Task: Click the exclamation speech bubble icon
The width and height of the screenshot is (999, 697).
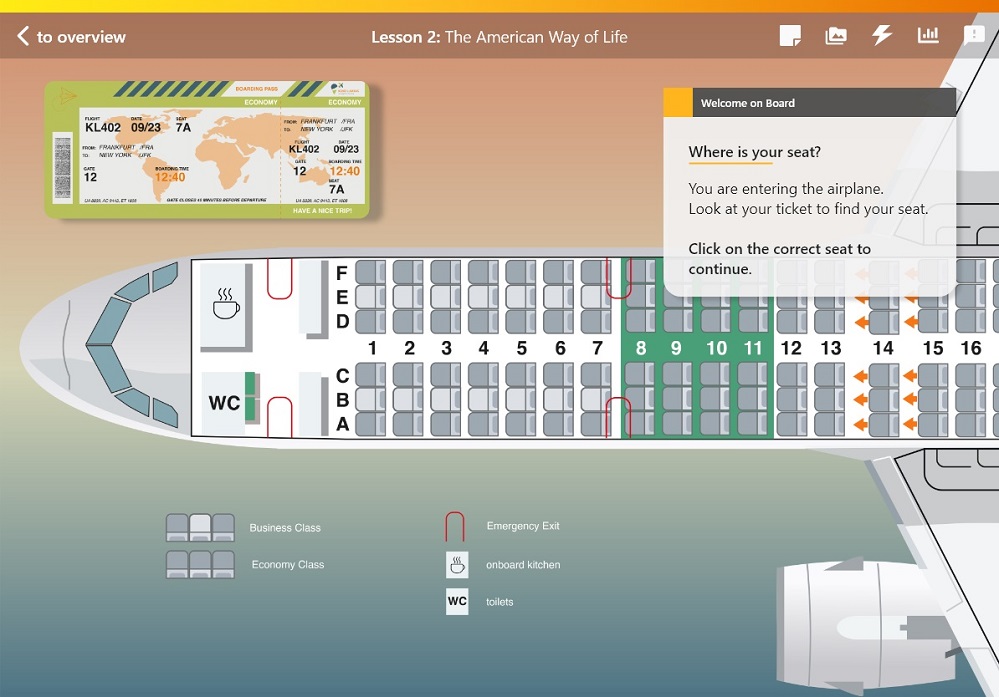Action: click(x=973, y=36)
